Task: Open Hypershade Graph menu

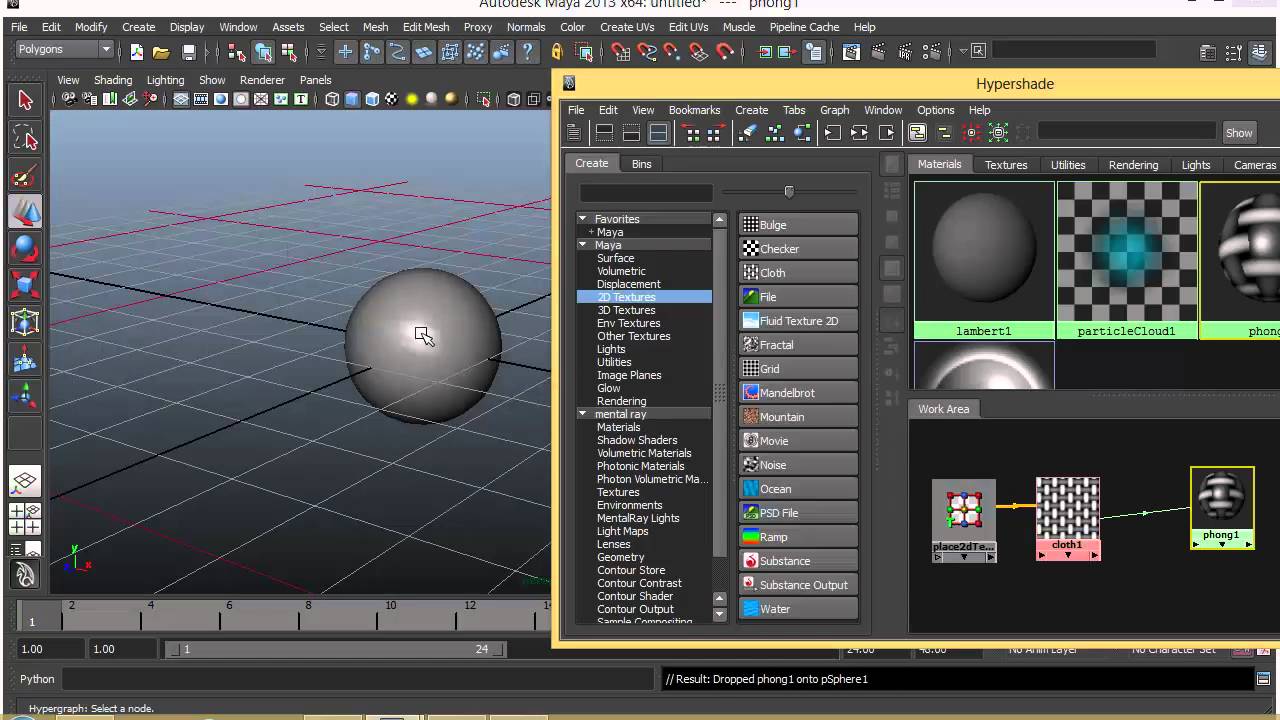Action: [834, 110]
